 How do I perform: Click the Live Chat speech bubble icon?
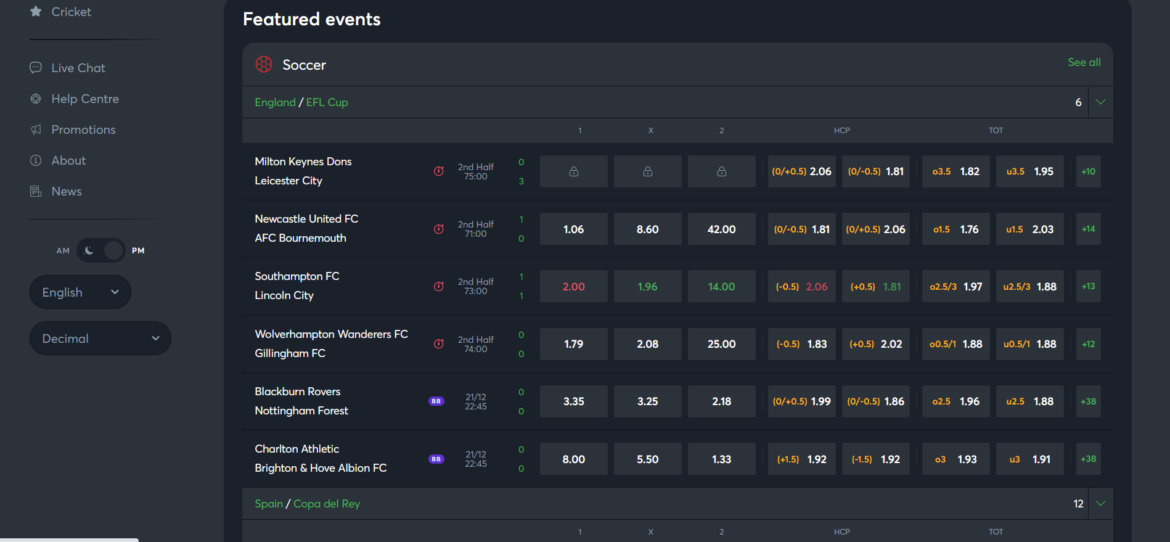click(x=35, y=68)
